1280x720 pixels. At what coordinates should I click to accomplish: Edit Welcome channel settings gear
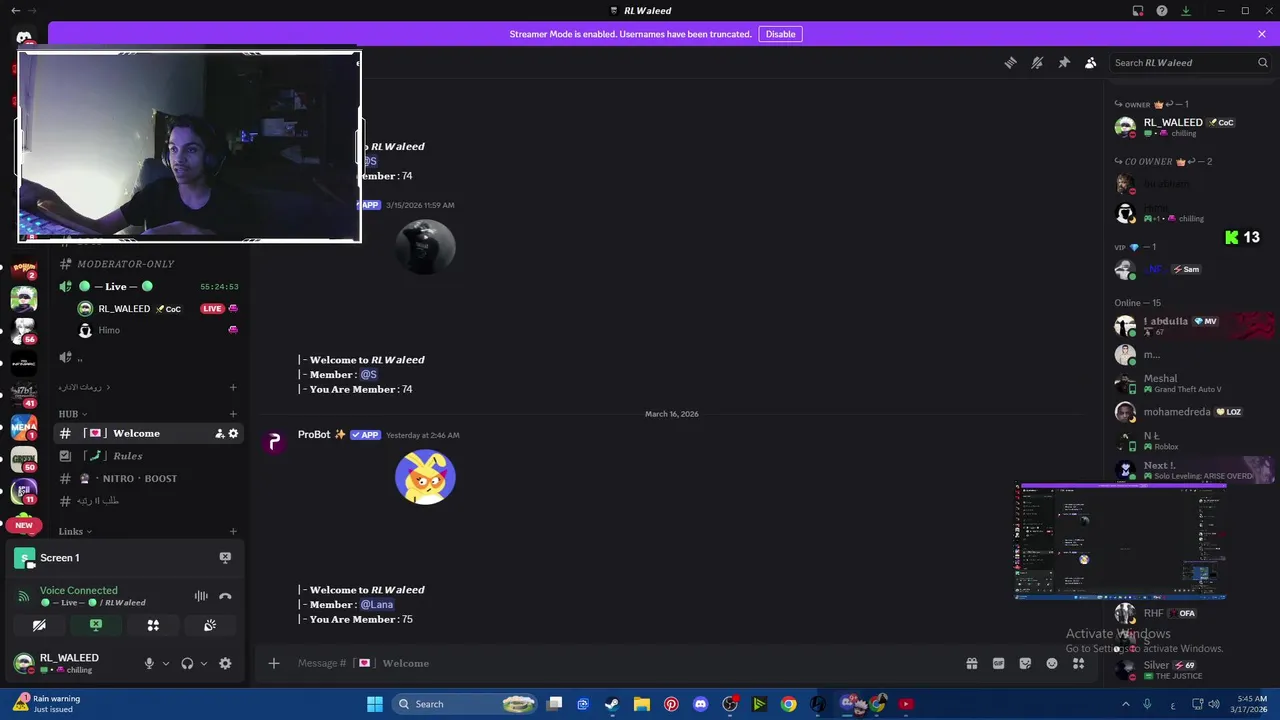(x=234, y=433)
